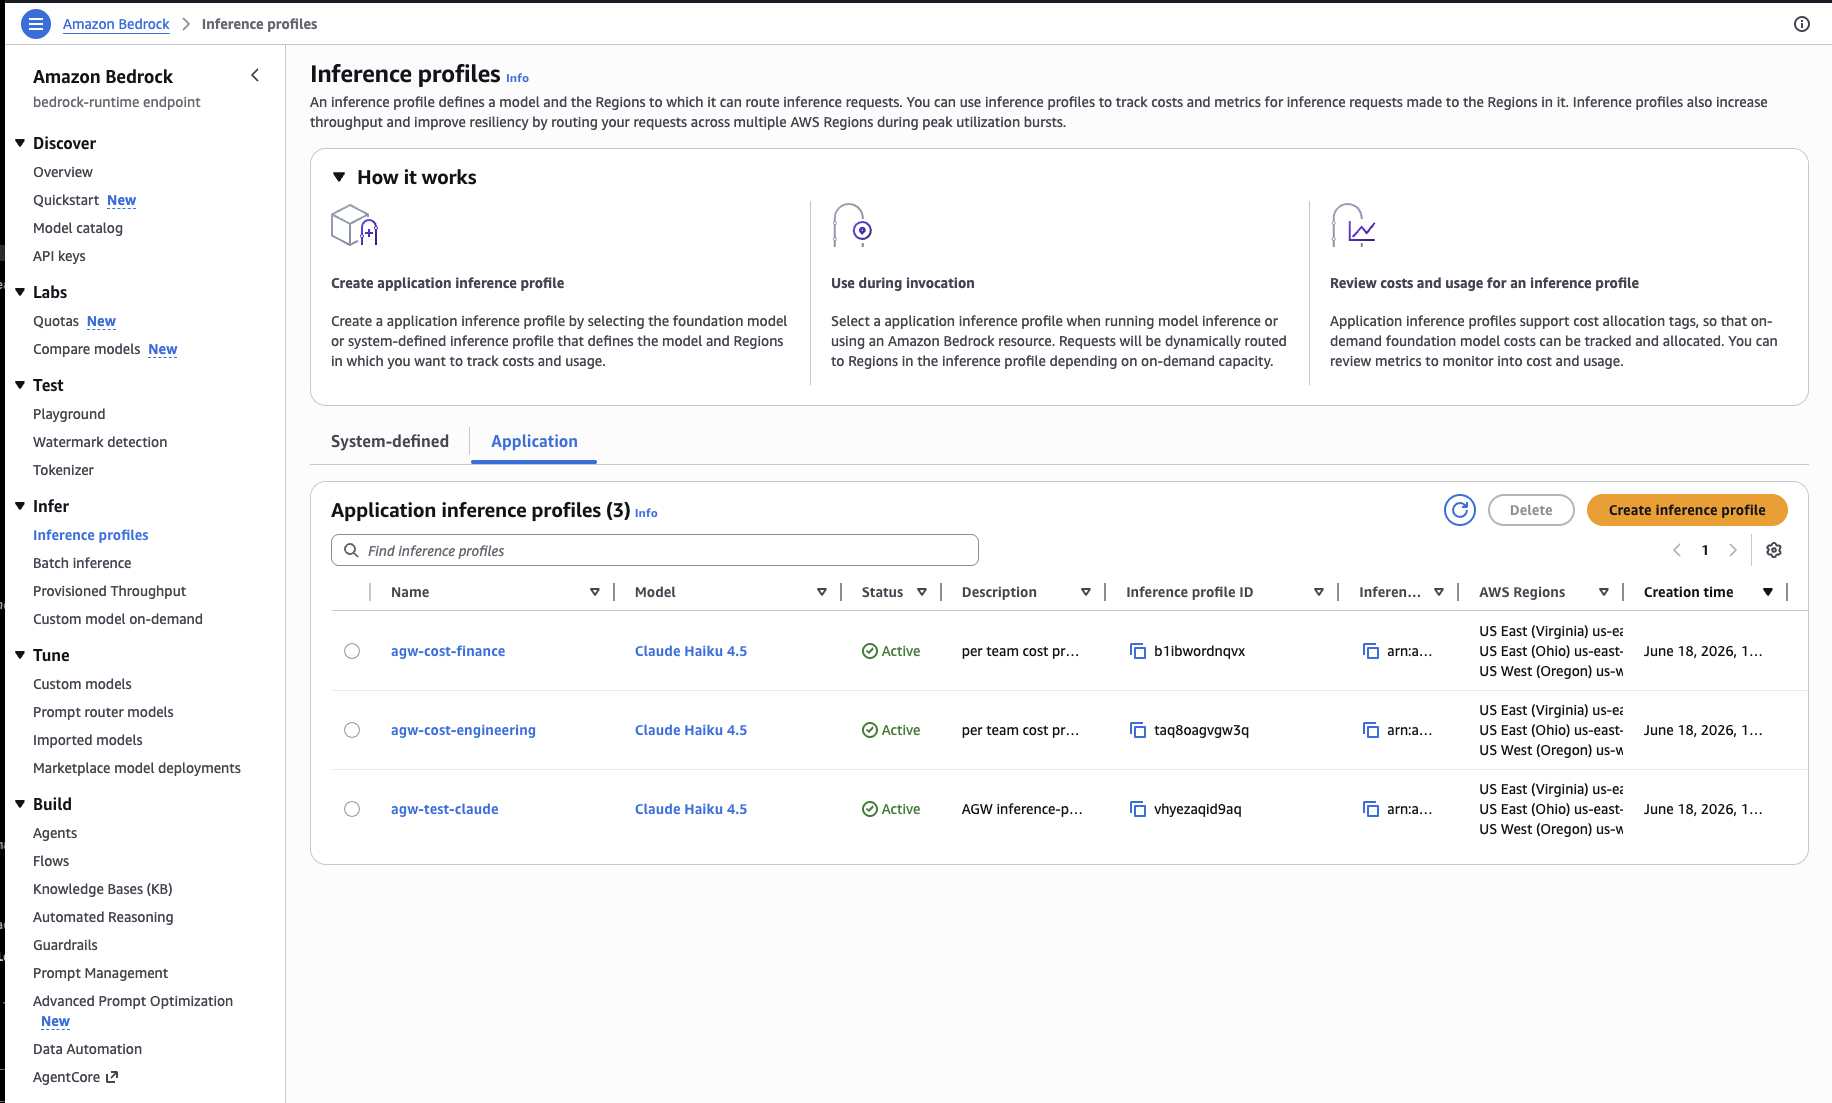Collapse the Infer navigation section

20,506
